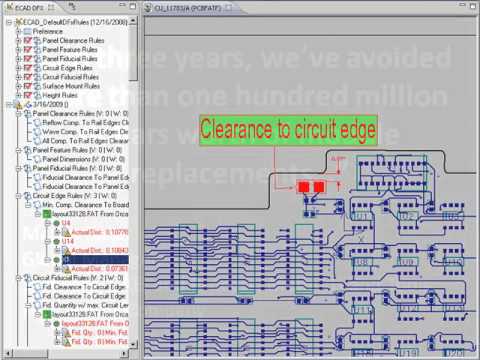Collapse the ECAD_DefaultDFxRules root node
This screenshot has width=480, height=360.
click(9, 22)
